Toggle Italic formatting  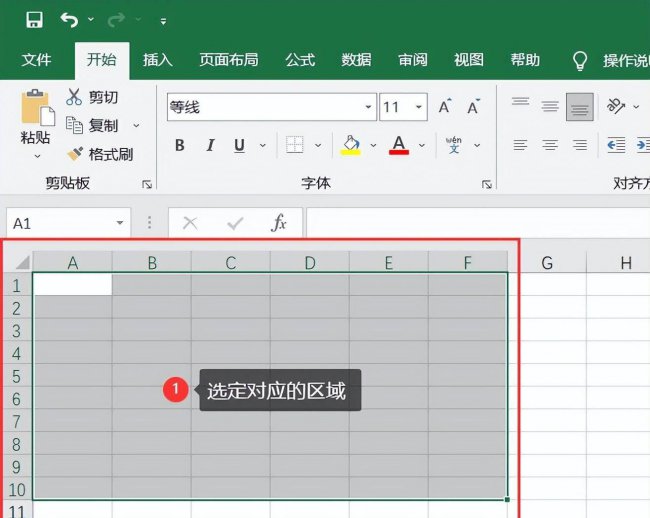point(210,145)
